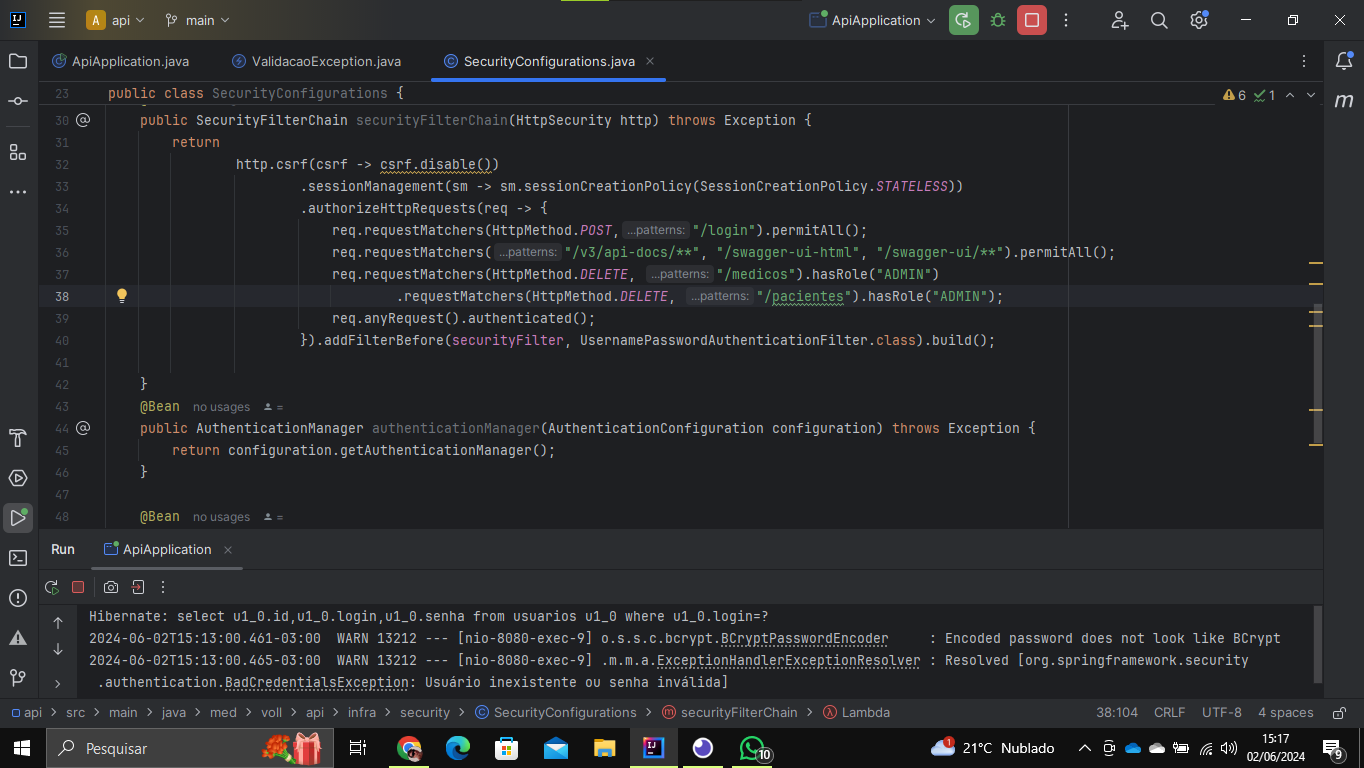
Task: Stop process in Run panel toolbar
Action: [x=78, y=587]
